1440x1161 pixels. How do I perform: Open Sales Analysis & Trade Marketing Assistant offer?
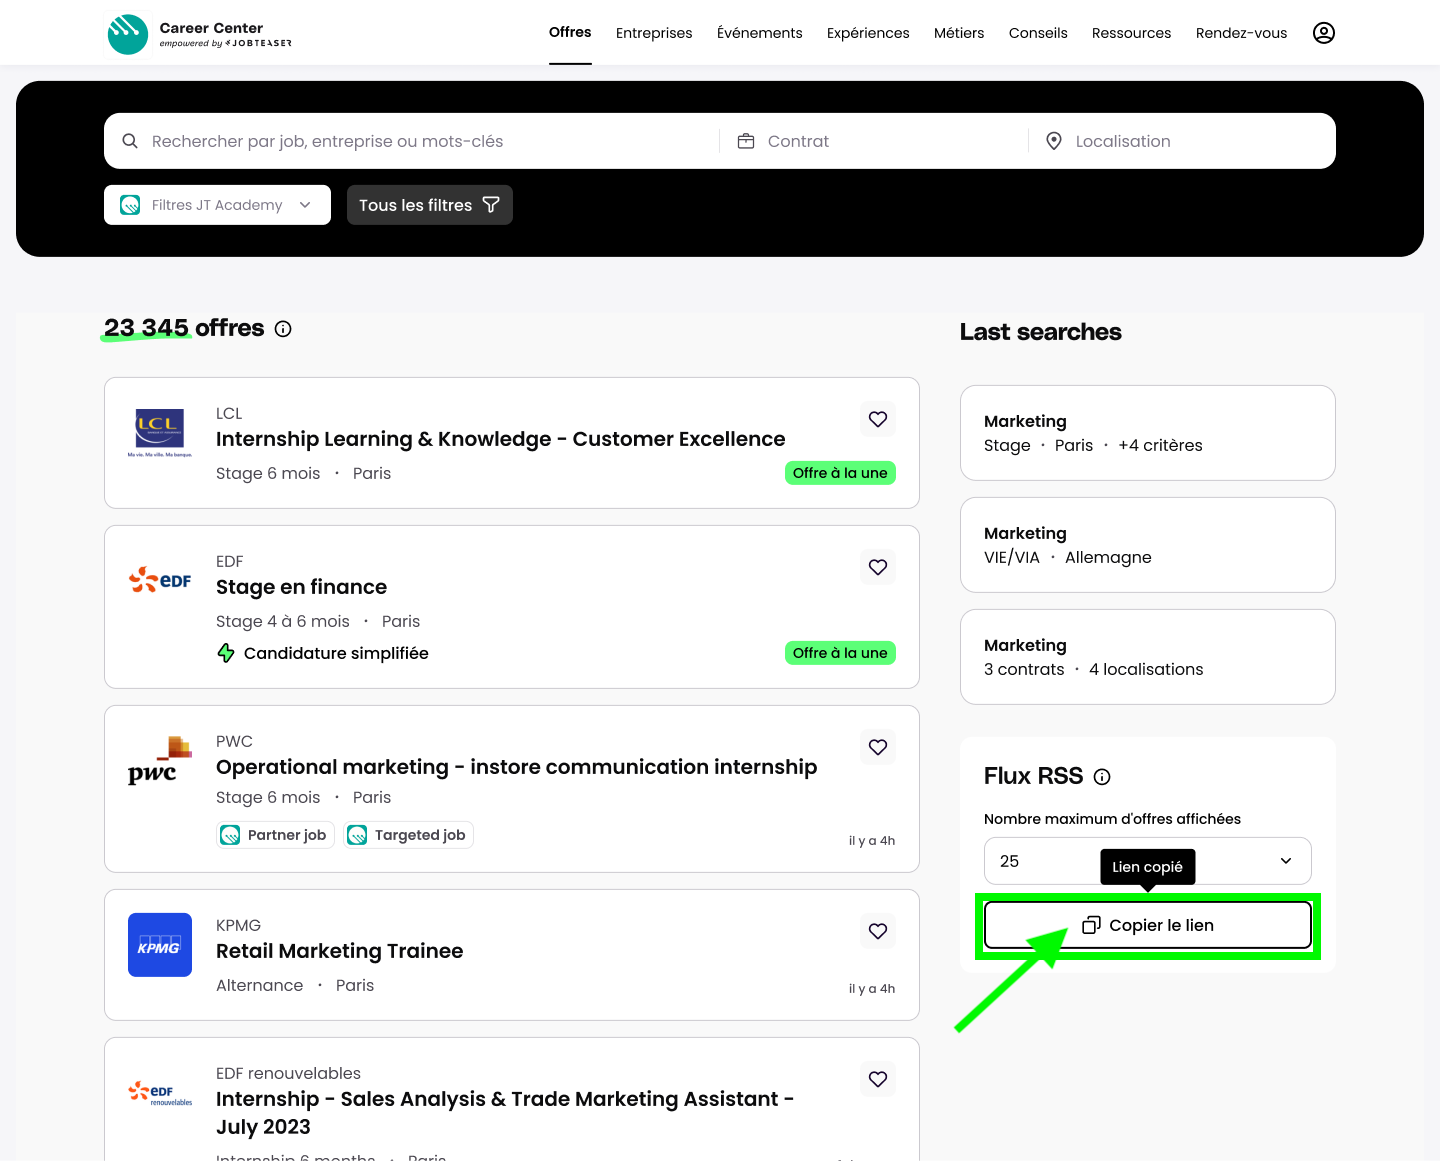click(x=505, y=1113)
